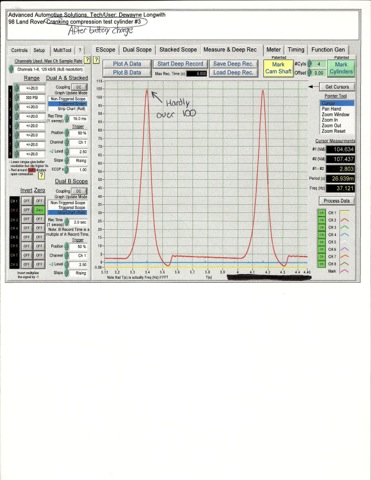
Task: Toggle Invert button for CH 1
Action: click(x=27, y=201)
